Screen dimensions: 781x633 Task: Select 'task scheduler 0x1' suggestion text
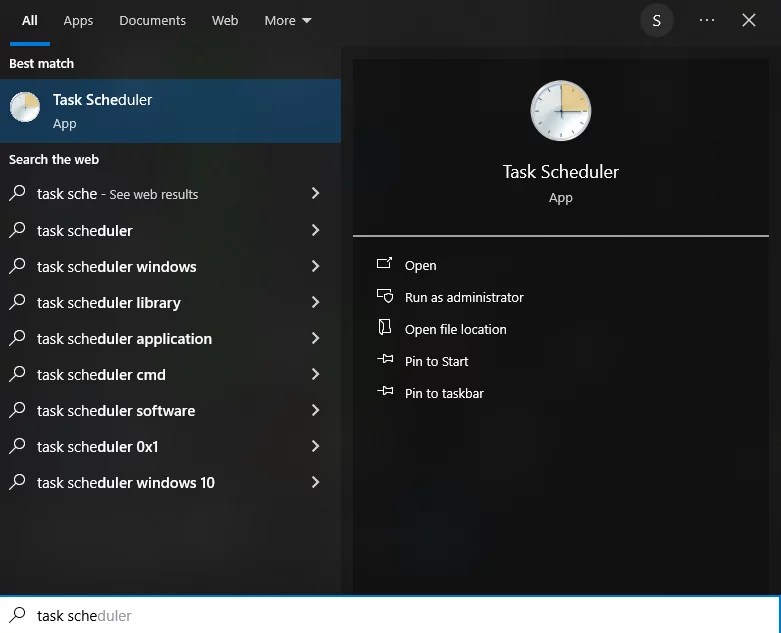pos(98,447)
